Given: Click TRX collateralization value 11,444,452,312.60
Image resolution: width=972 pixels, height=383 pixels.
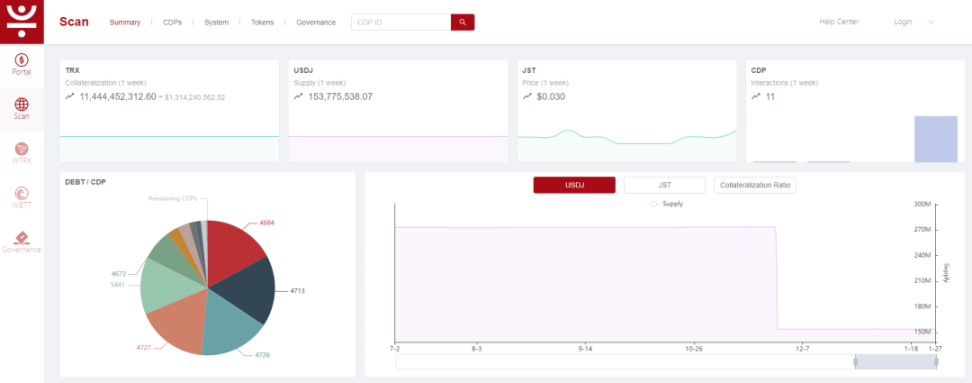Looking at the screenshot, I should pos(118,97).
